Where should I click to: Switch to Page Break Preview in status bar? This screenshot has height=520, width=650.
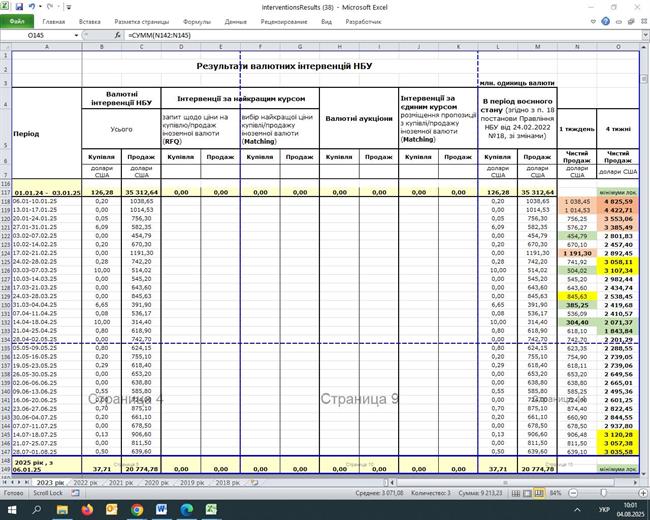pyautogui.click(x=539, y=493)
